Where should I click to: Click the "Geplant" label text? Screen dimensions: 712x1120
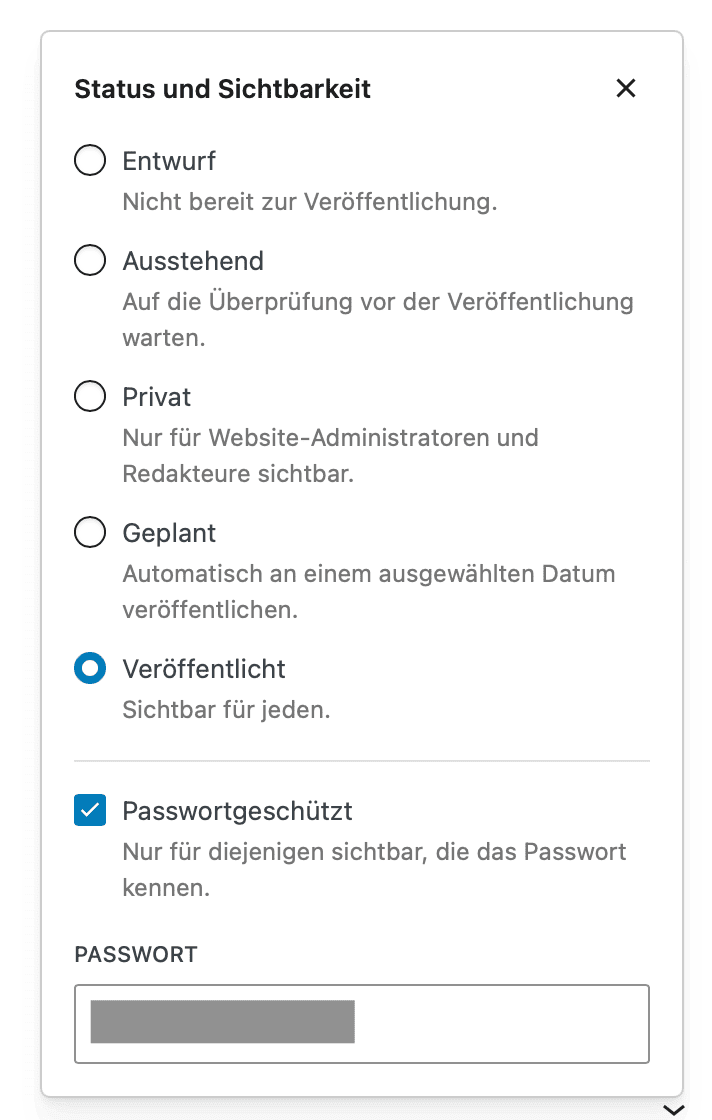[169, 533]
